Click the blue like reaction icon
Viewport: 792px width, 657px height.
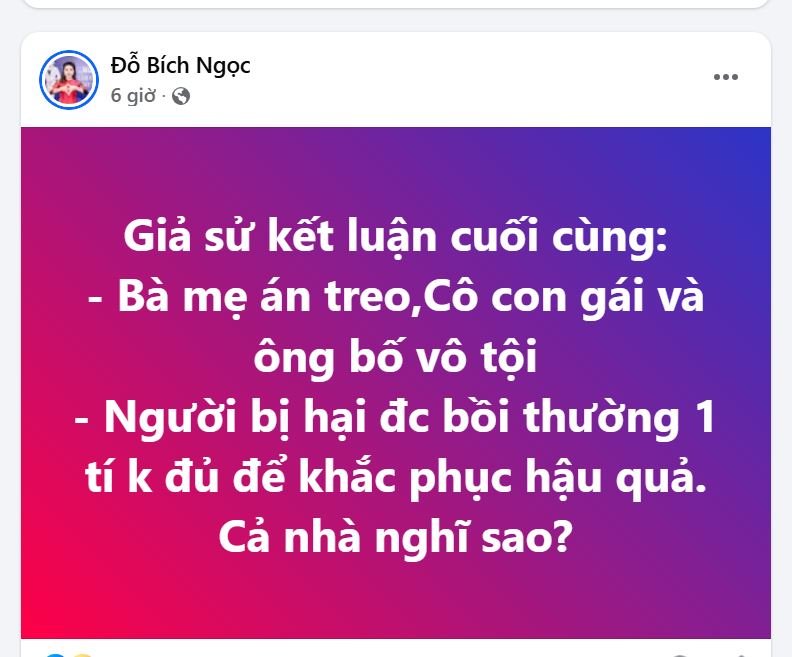coord(56,654)
